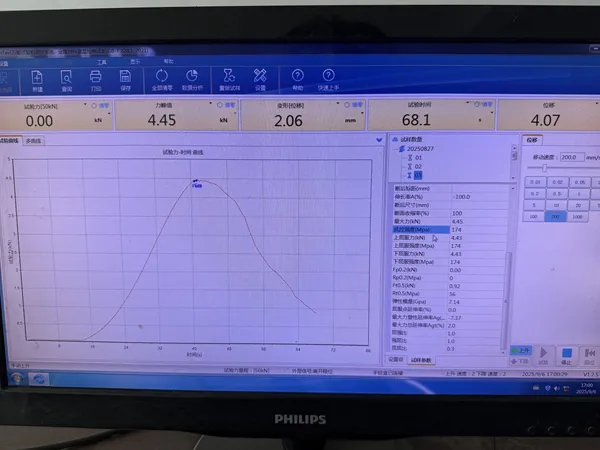Click the parameter list vertical scrollbar
The width and height of the screenshot is (600, 450).
coord(507,301)
